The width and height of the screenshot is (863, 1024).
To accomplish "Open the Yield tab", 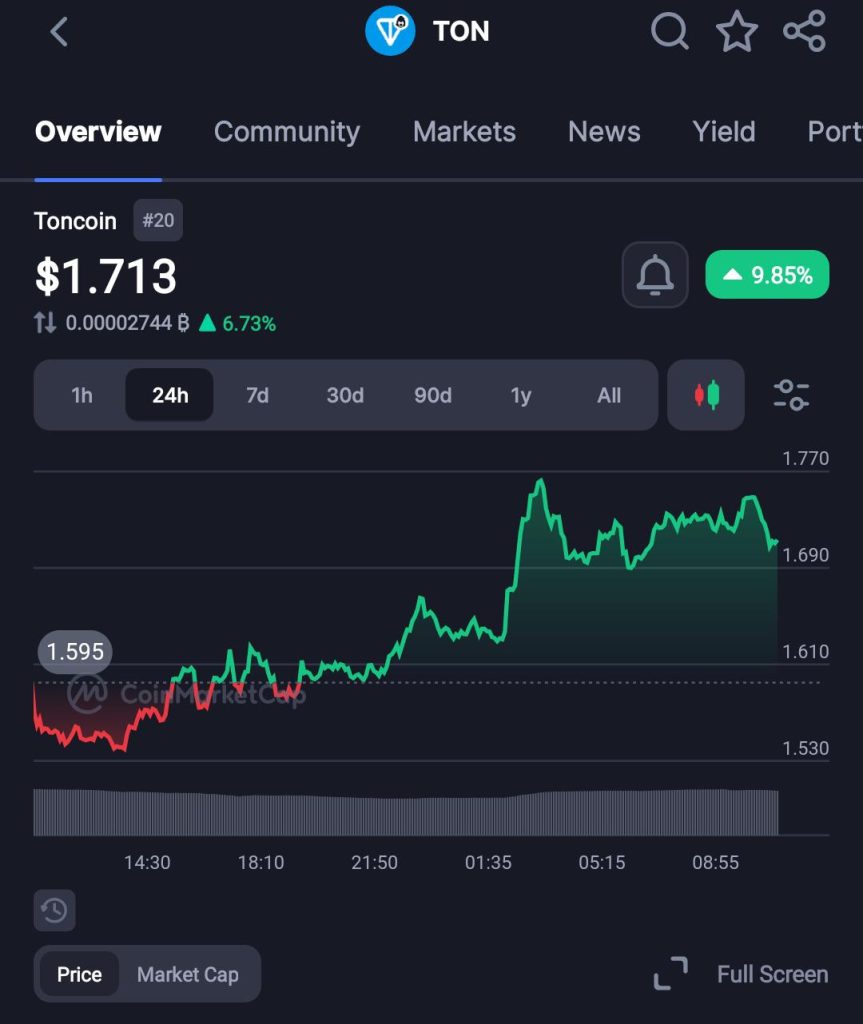I will point(724,132).
